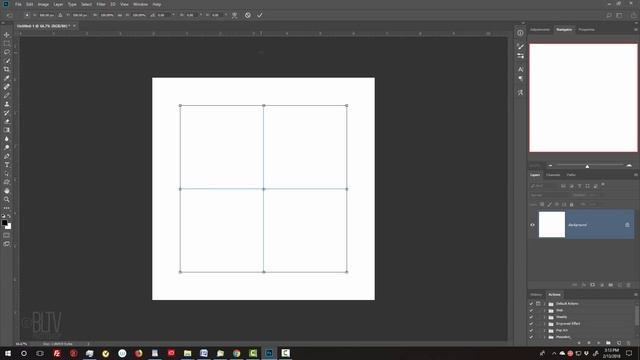Image resolution: width=640 pixels, height=360 pixels.
Task: Toggle layer filtering switch
Action: (603, 185)
